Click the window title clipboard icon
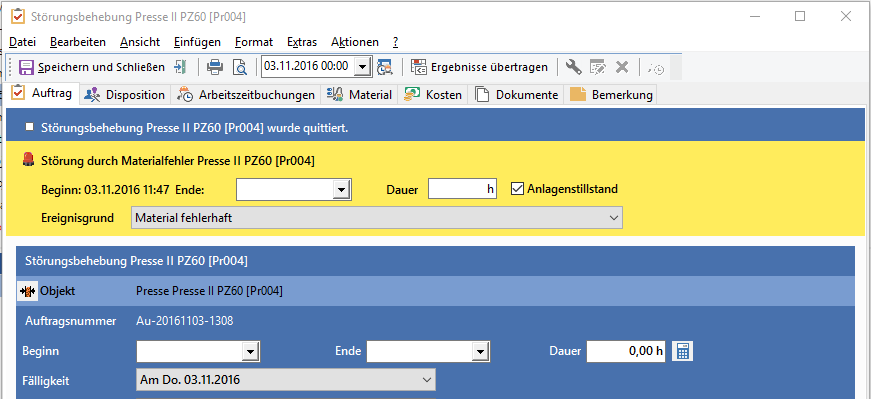Viewport: 871px width, 399px height. tap(18, 16)
